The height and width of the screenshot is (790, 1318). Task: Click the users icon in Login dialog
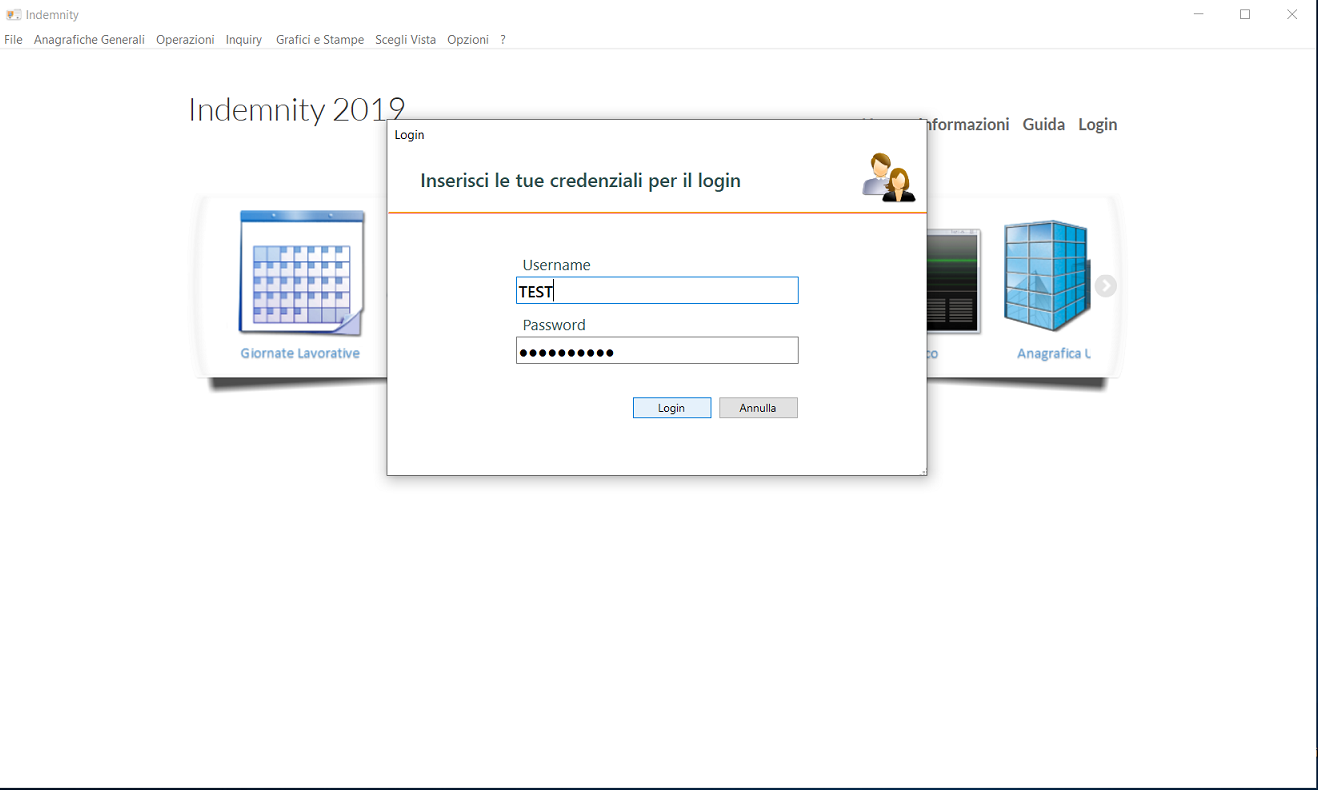pos(888,177)
